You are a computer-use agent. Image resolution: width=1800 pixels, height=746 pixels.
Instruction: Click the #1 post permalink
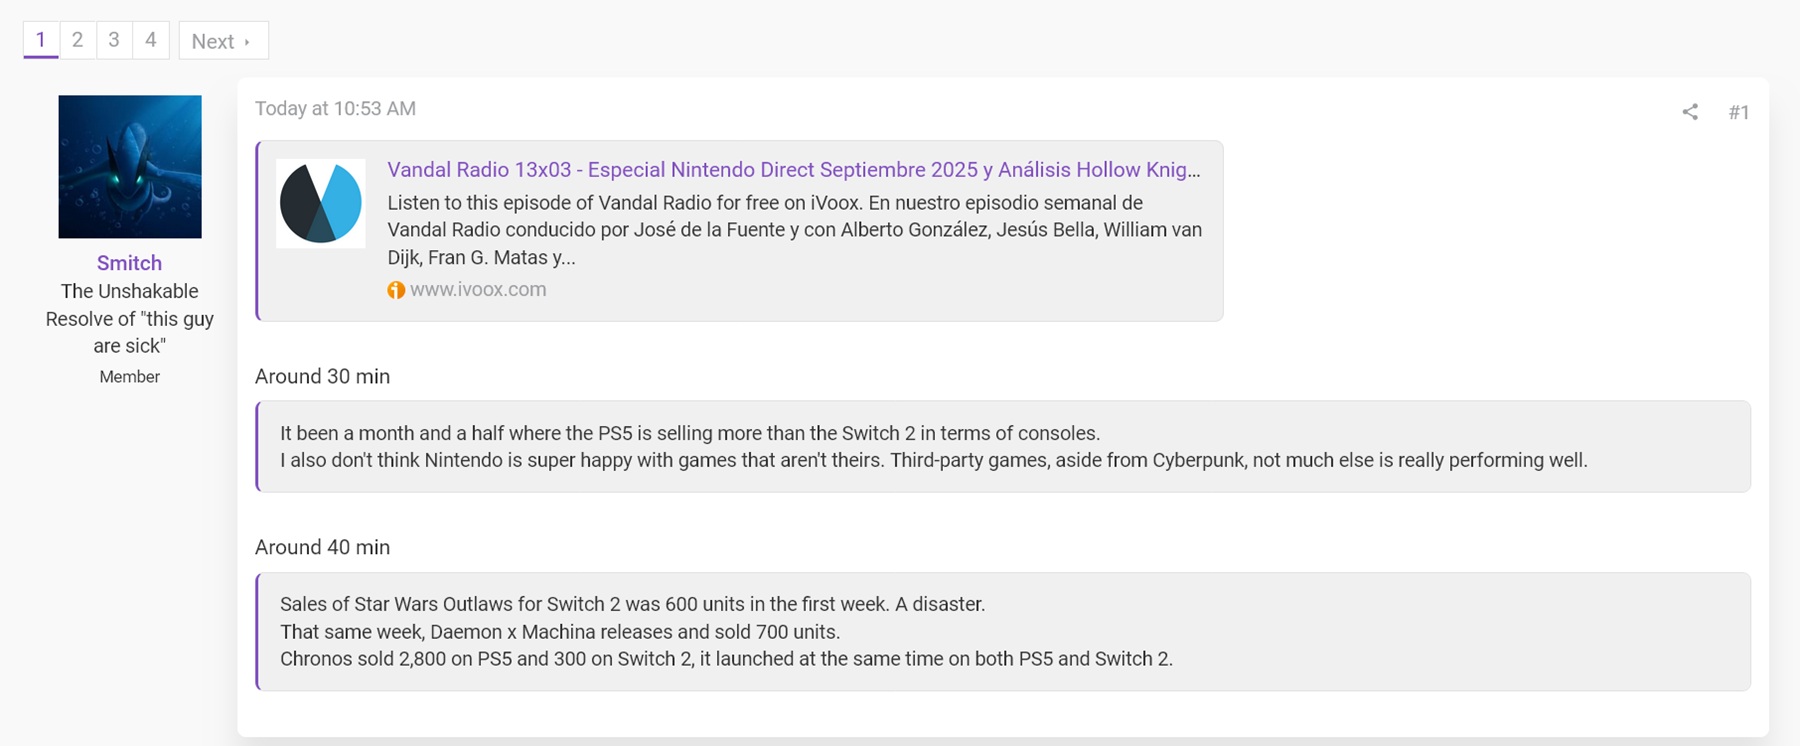point(1739,112)
